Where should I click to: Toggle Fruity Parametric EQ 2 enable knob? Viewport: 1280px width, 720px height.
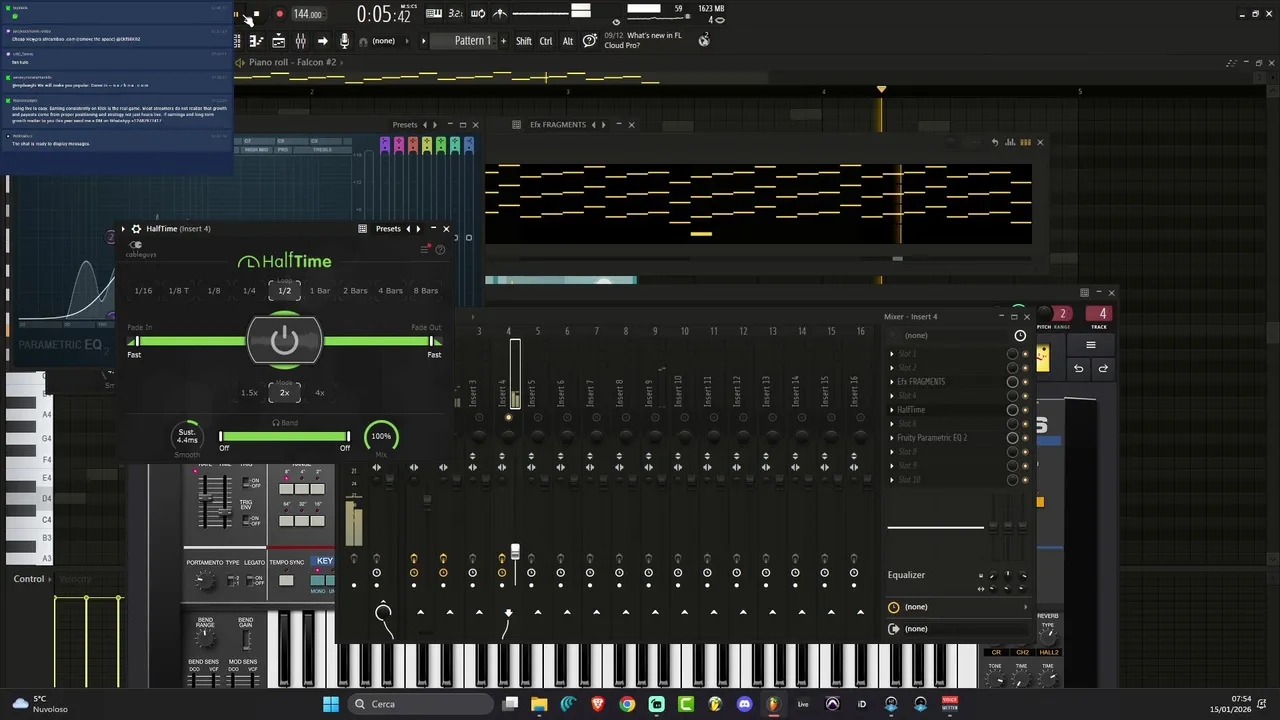1012,438
